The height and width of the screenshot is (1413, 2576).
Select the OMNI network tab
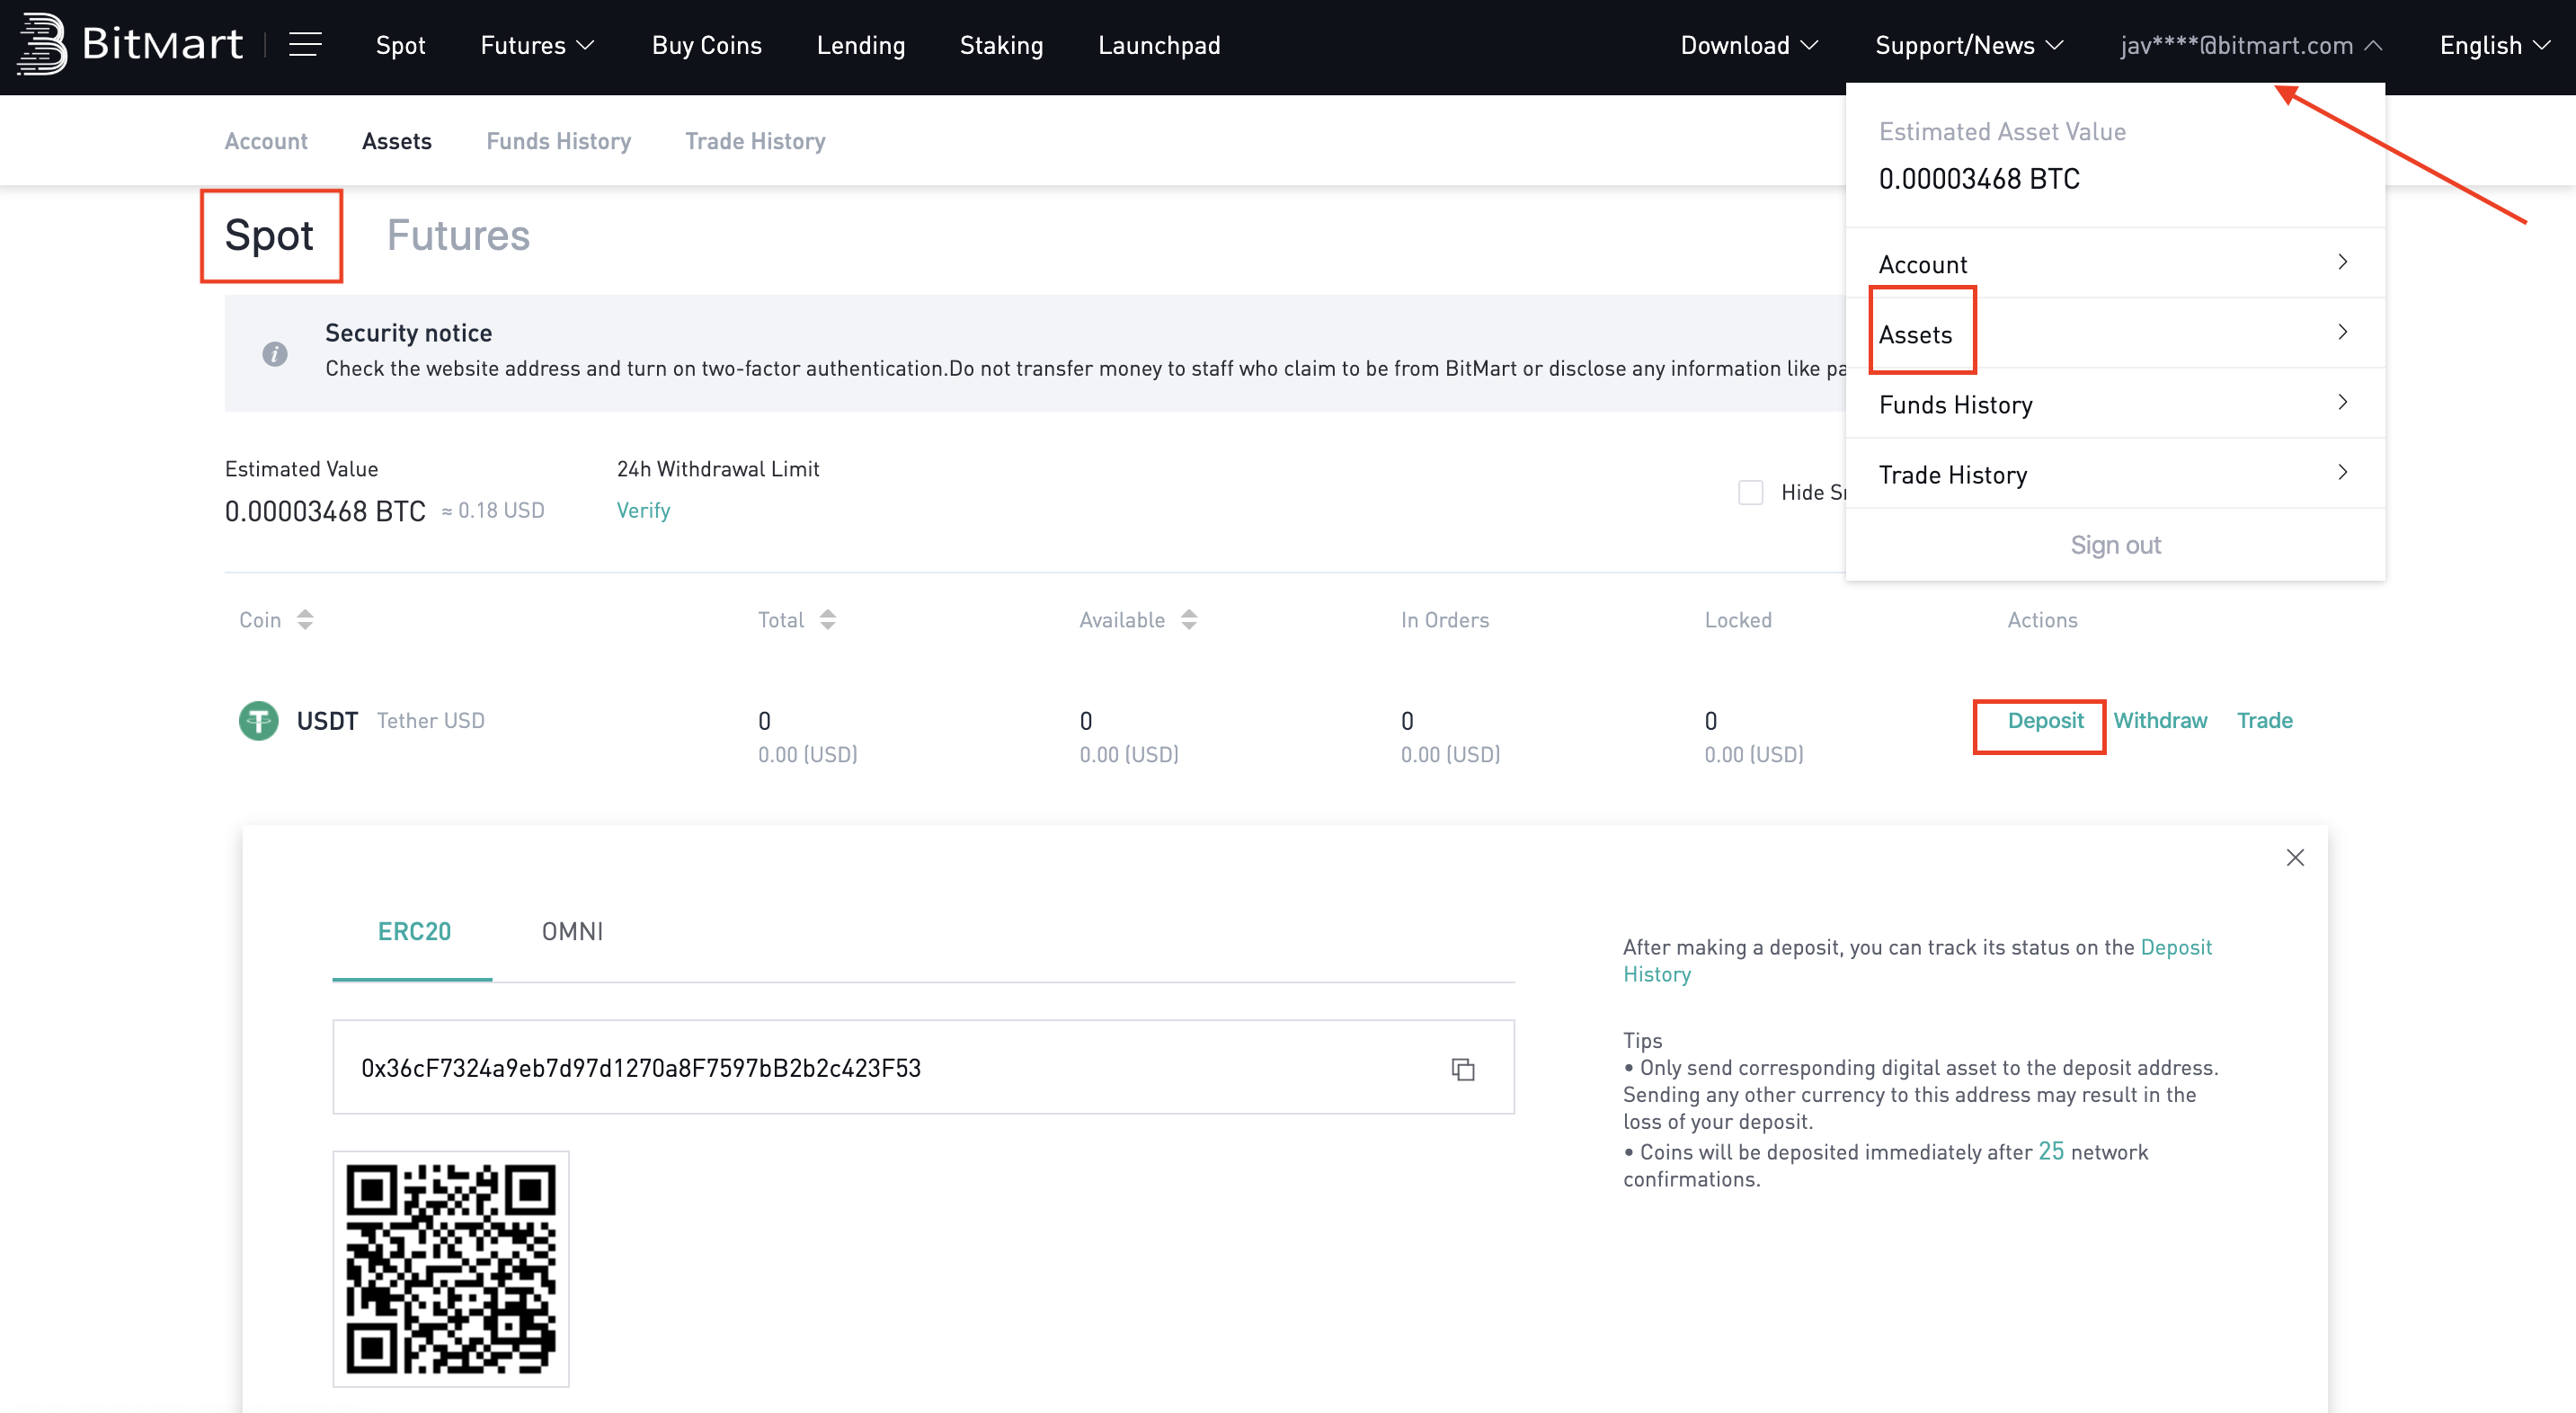572,931
